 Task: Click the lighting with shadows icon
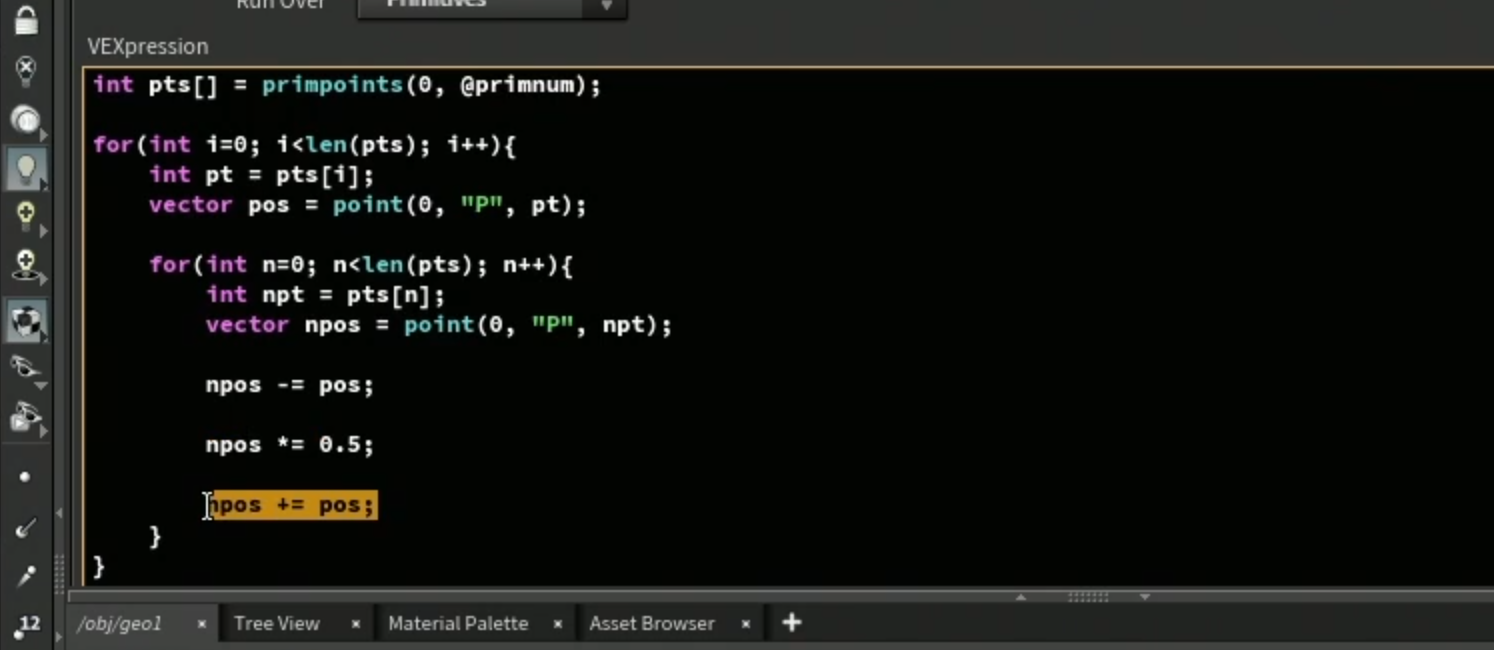click(x=25, y=266)
